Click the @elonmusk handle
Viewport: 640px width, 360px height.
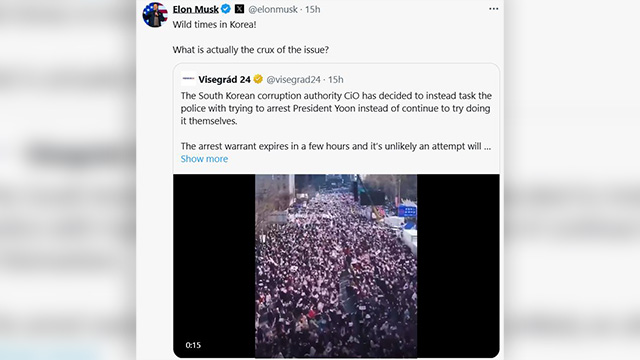(273, 9)
